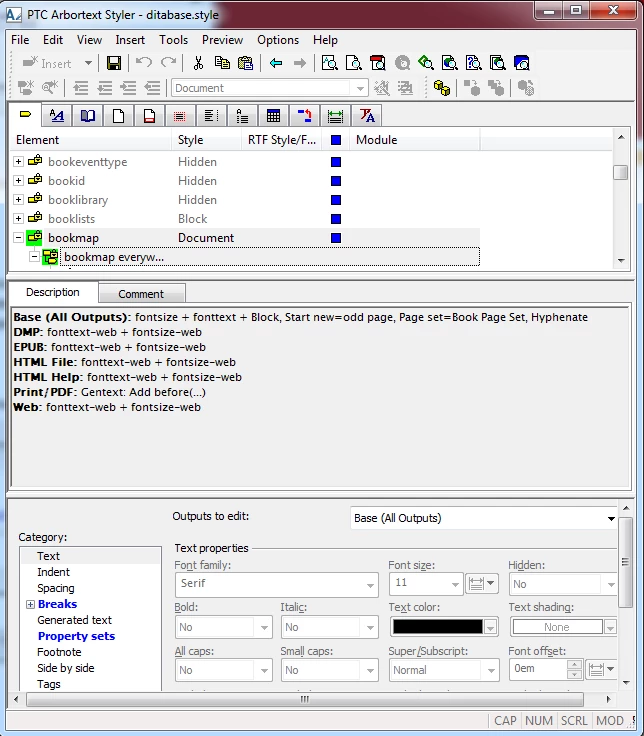The height and width of the screenshot is (736, 644).
Task: Open the Font family dropdown
Action: [370, 585]
